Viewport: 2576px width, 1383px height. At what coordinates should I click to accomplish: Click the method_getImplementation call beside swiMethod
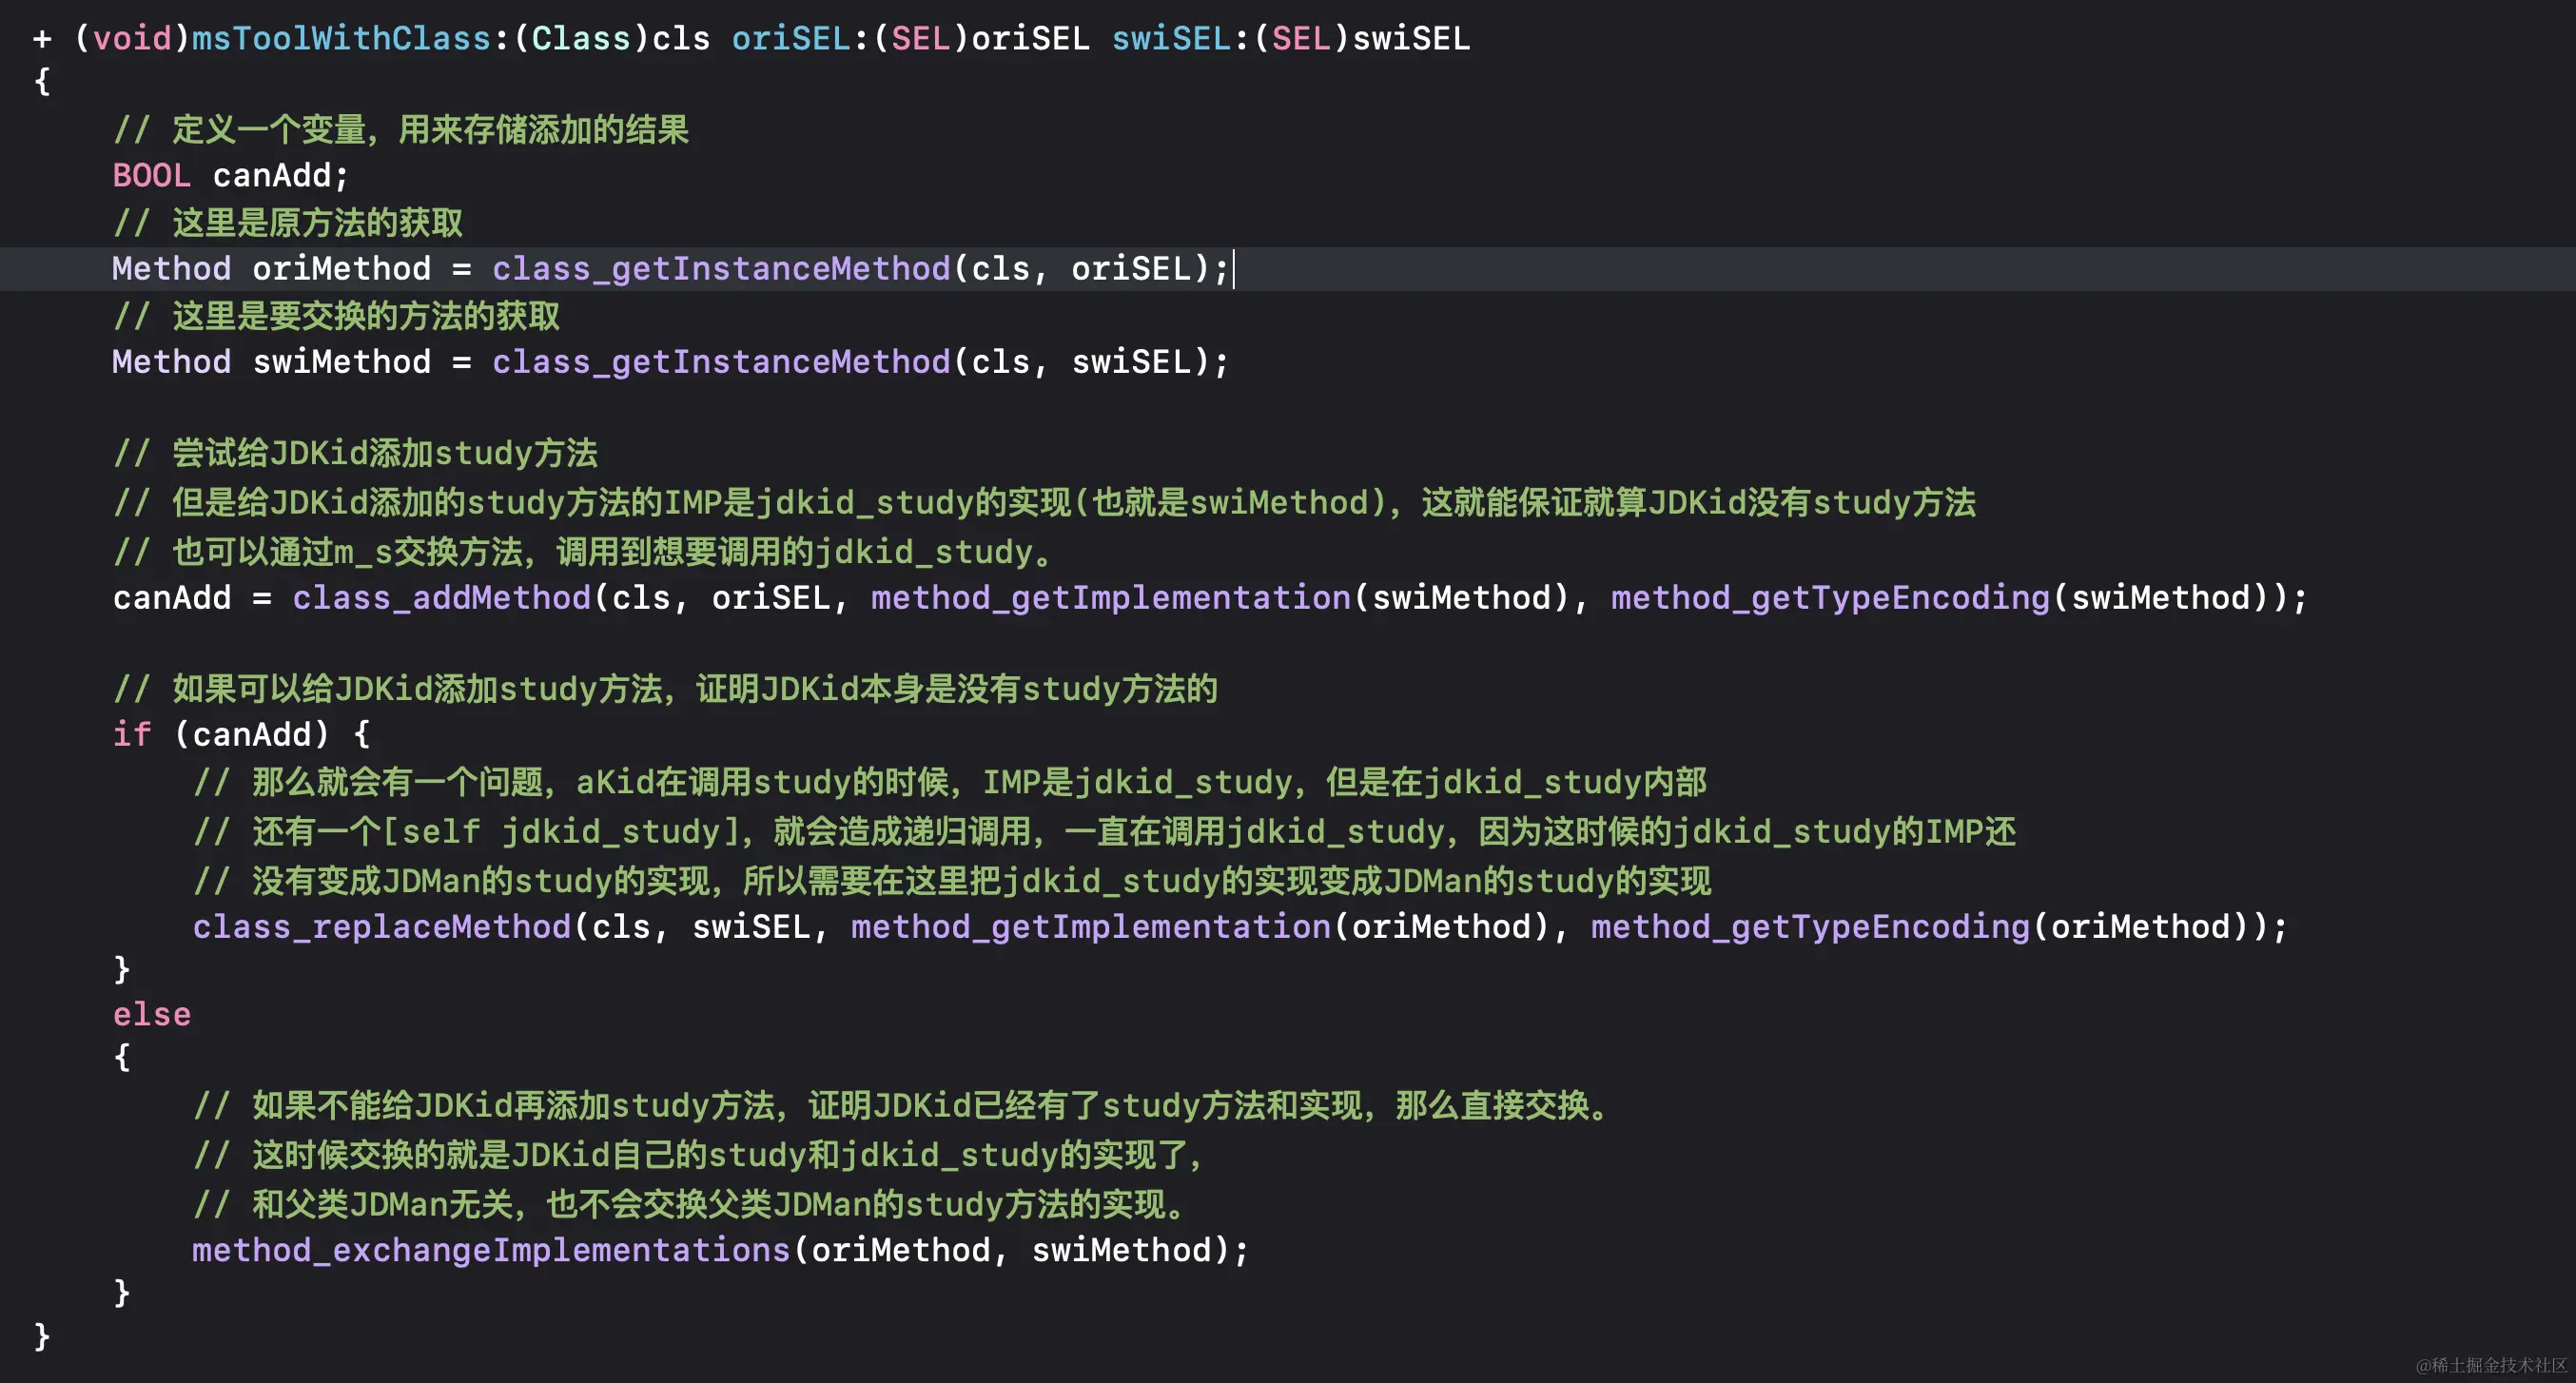point(1110,597)
